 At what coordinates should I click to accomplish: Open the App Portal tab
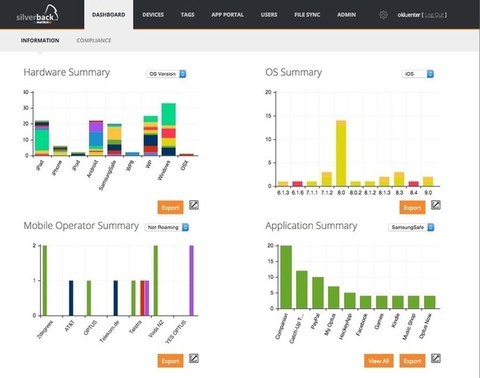(x=227, y=15)
